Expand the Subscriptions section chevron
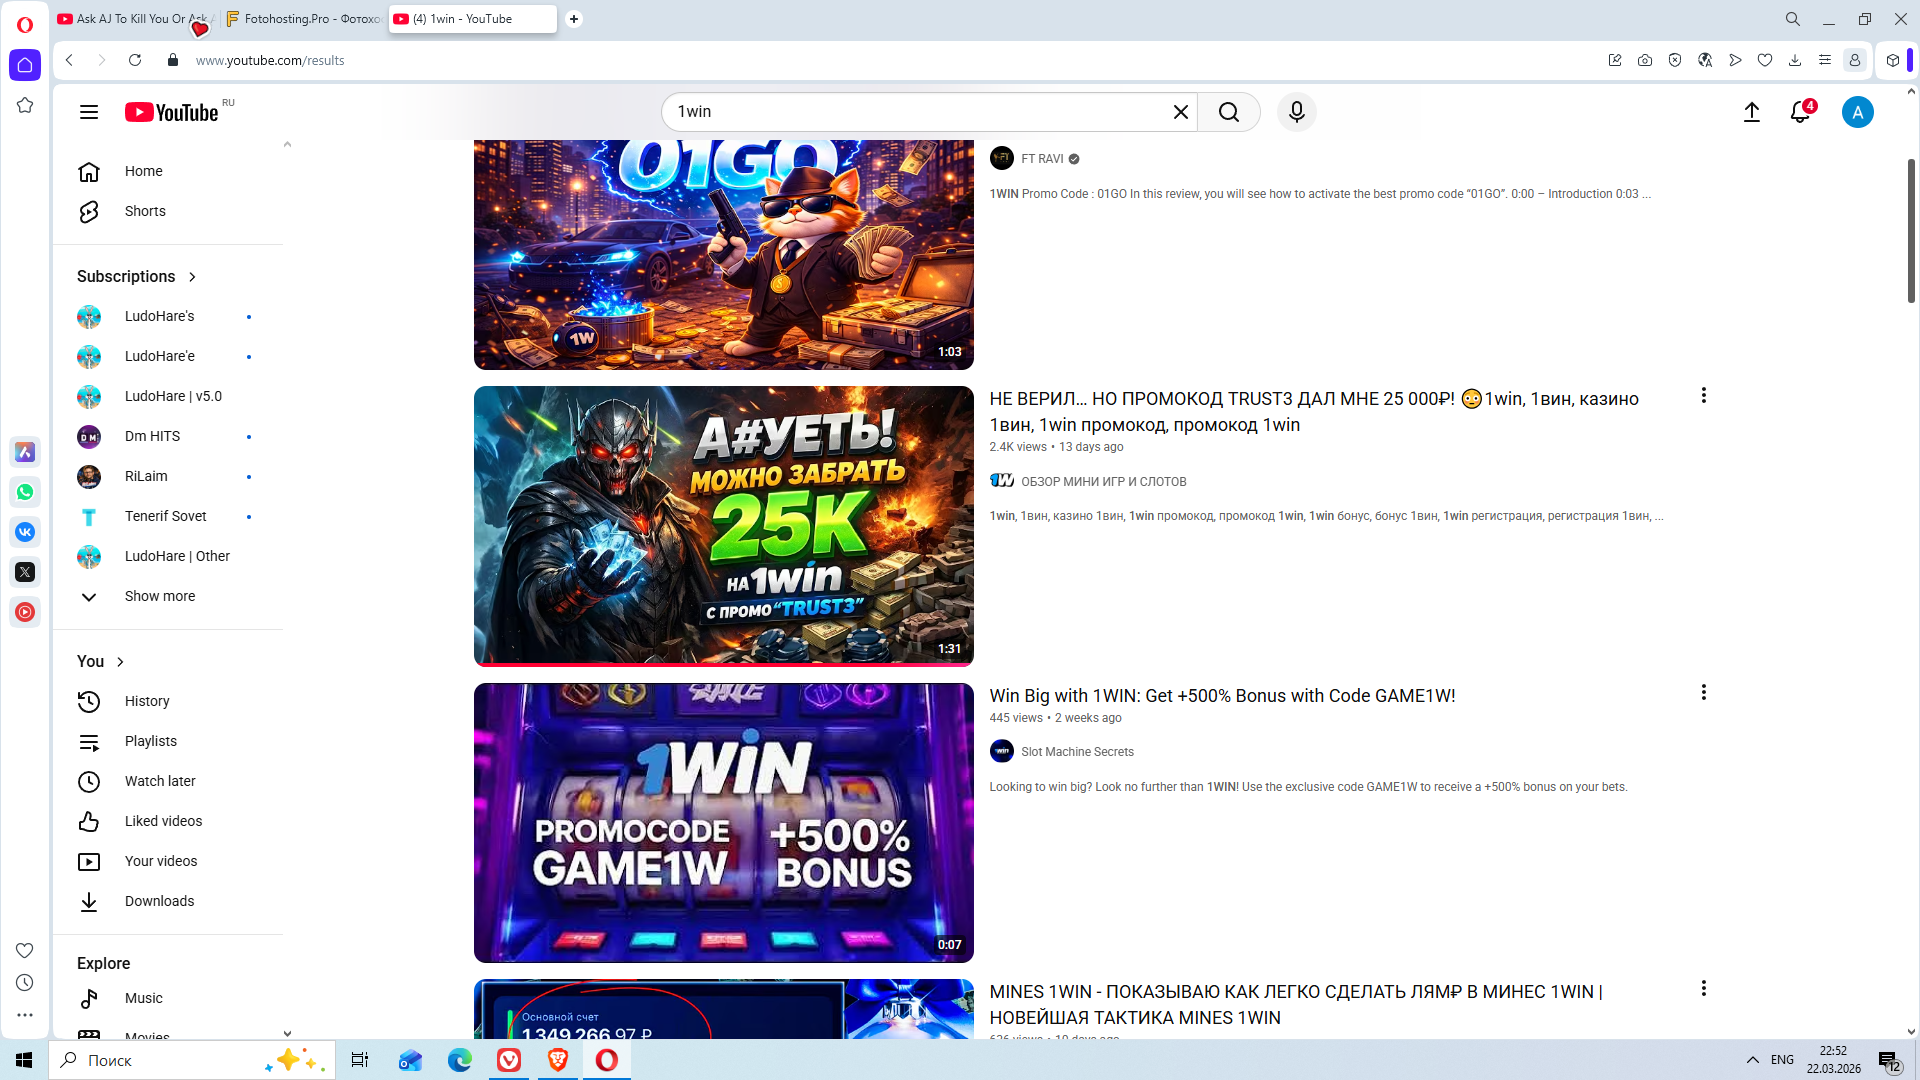 (x=192, y=277)
